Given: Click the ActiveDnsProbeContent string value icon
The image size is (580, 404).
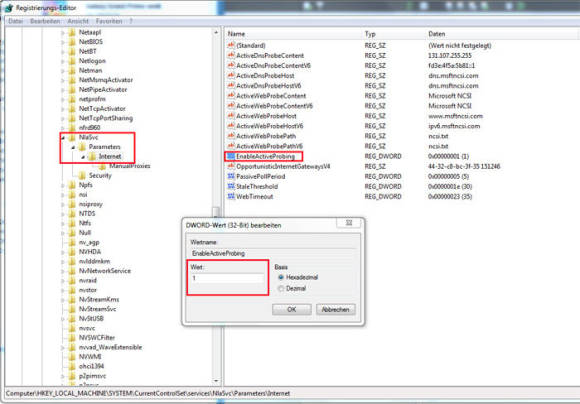Looking at the screenshot, I should [x=231, y=55].
